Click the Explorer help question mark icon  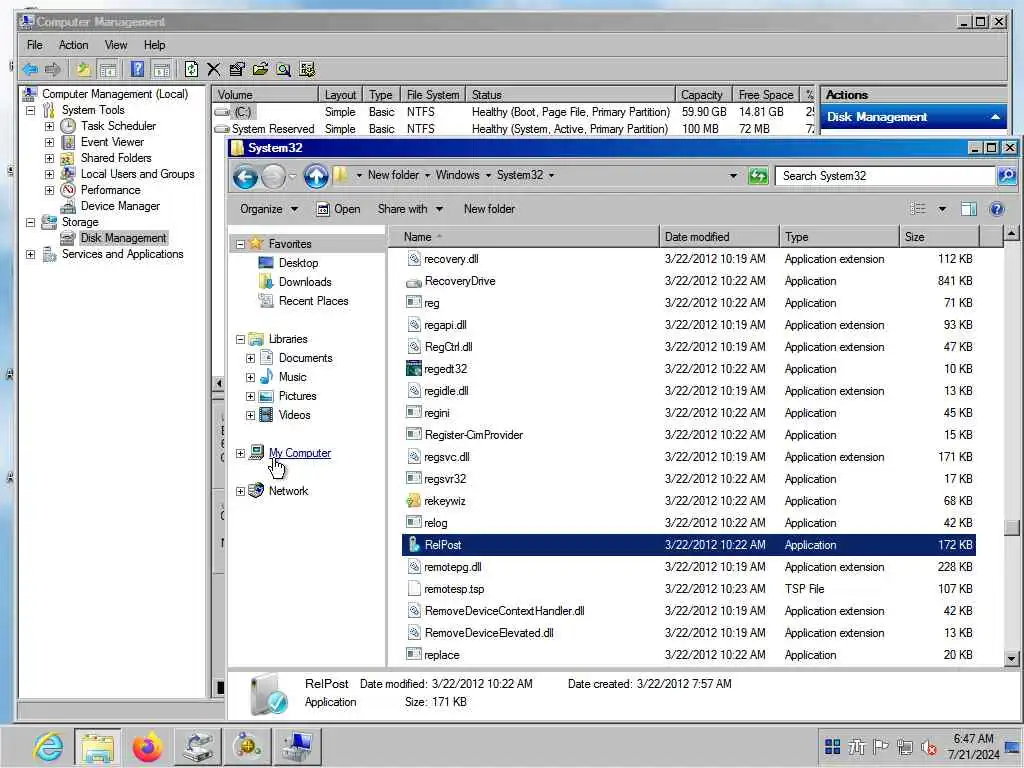pos(997,209)
